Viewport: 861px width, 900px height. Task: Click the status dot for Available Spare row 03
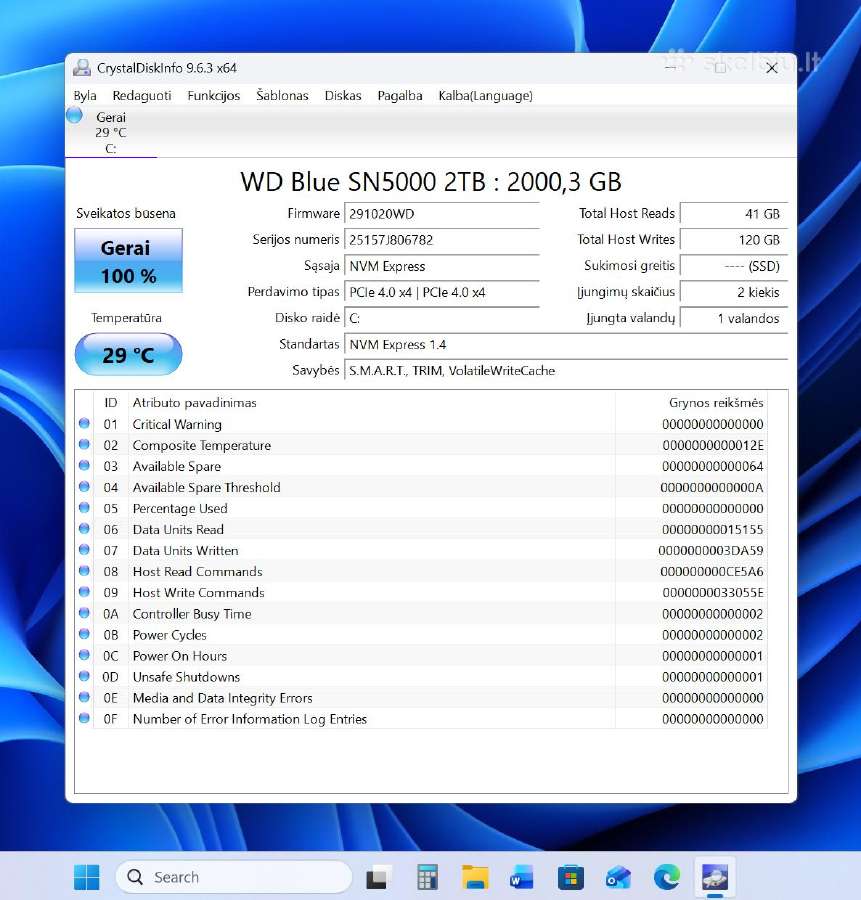(84, 465)
